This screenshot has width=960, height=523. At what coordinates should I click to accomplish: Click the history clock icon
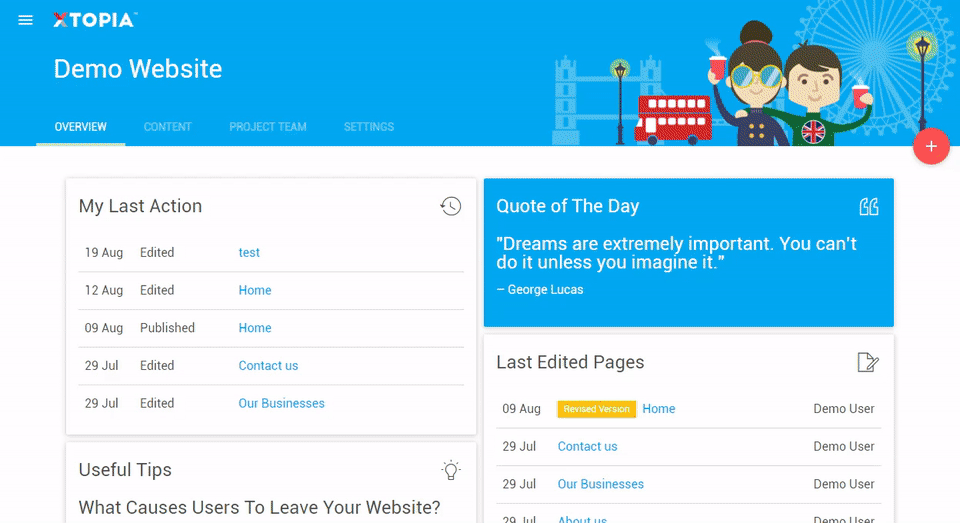tap(451, 206)
